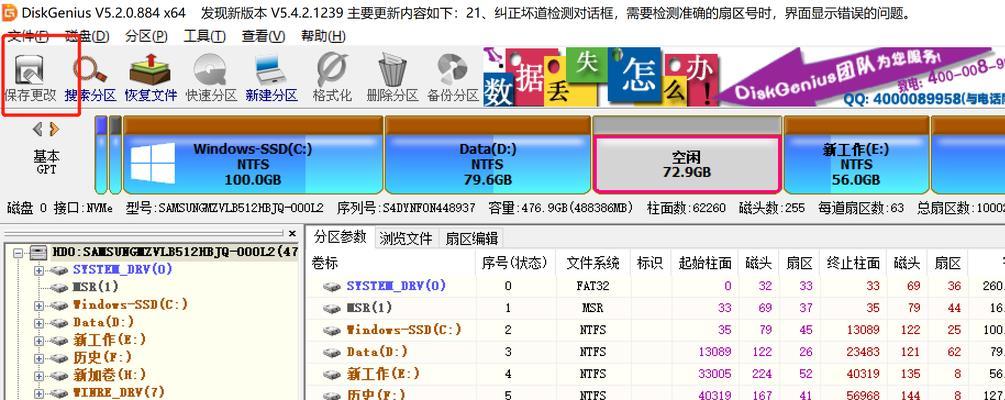Expand 新加卷(H:) node in the tree

click(x=39, y=375)
